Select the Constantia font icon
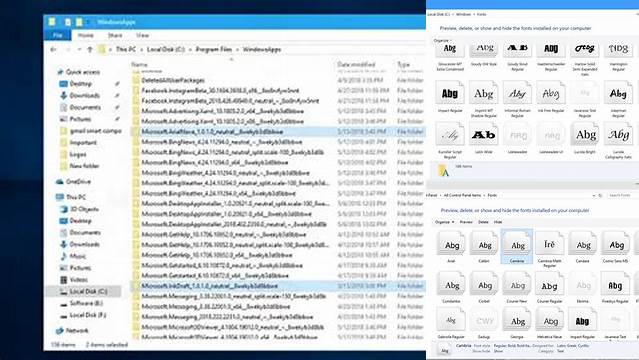This screenshot has width=639, height=360. (x=451, y=284)
